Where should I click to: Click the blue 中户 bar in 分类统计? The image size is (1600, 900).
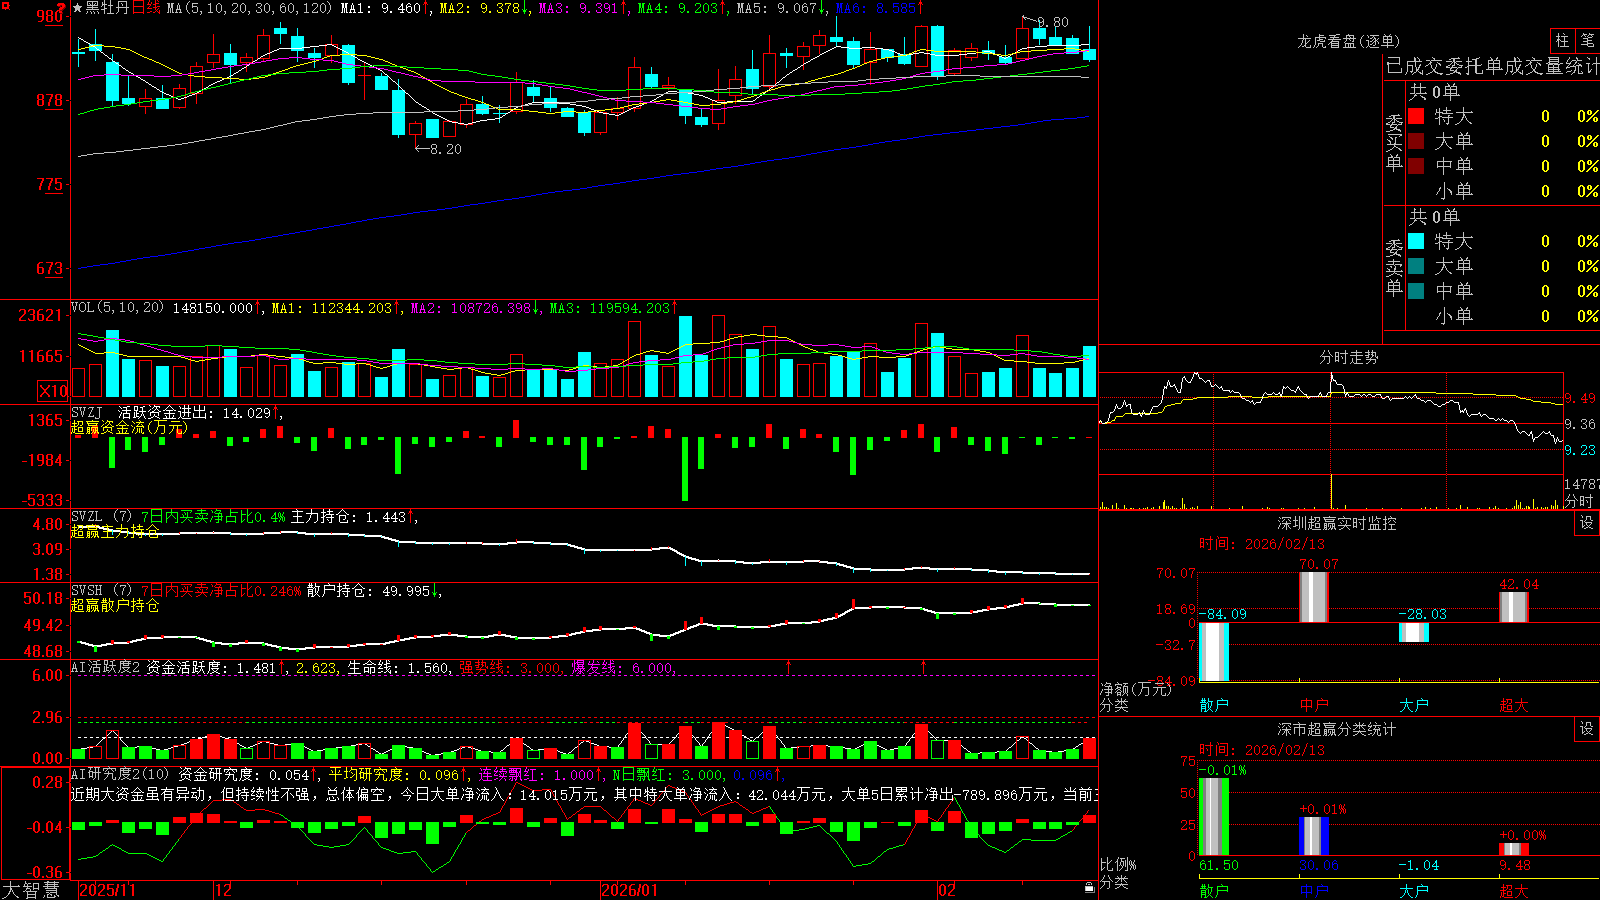point(1313,836)
